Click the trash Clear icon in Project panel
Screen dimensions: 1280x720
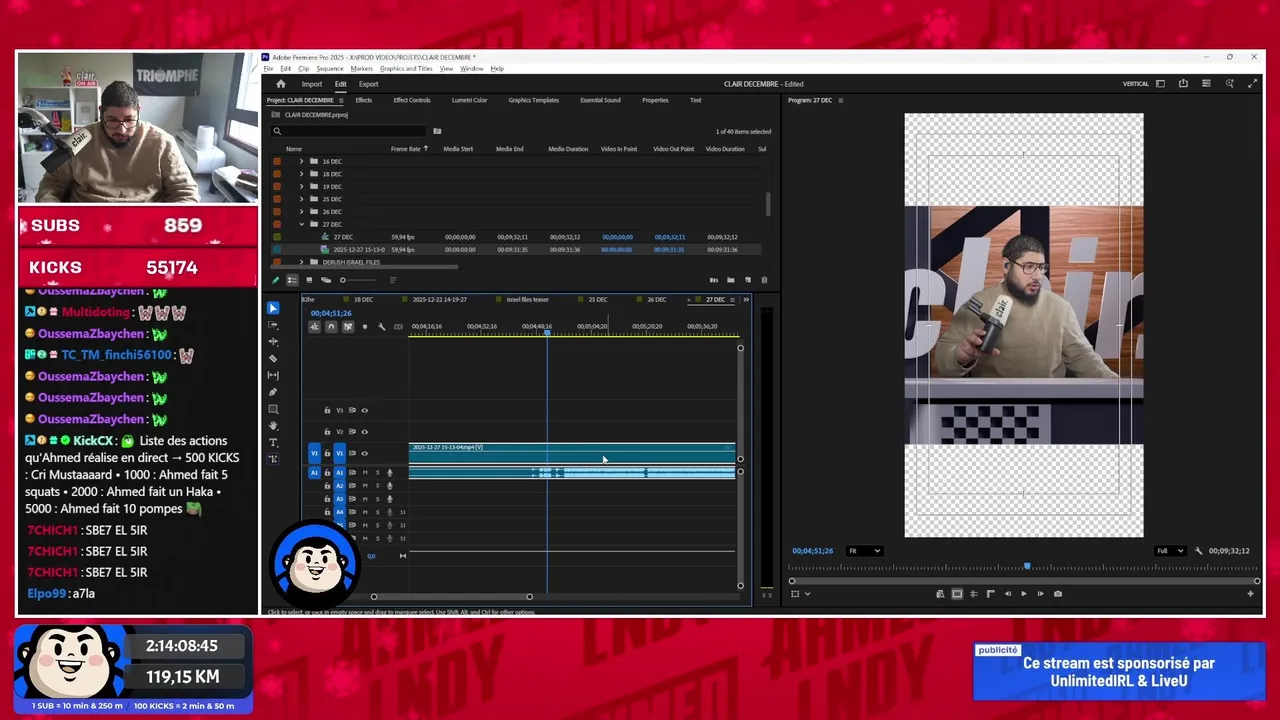(x=765, y=280)
